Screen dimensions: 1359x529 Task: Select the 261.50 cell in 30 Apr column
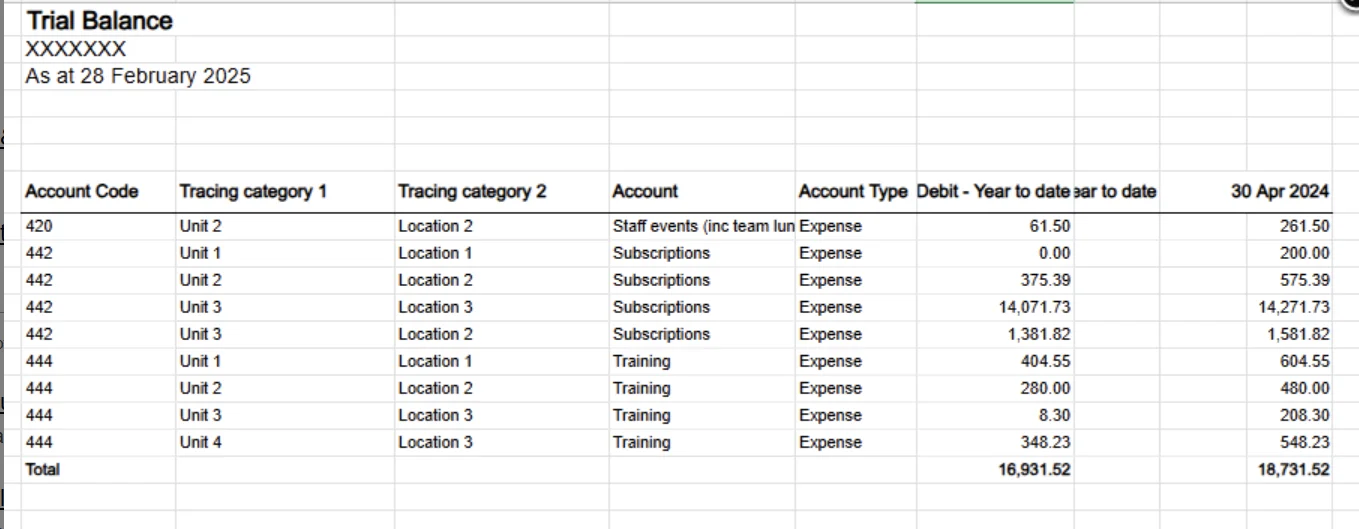[x=1304, y=227]
